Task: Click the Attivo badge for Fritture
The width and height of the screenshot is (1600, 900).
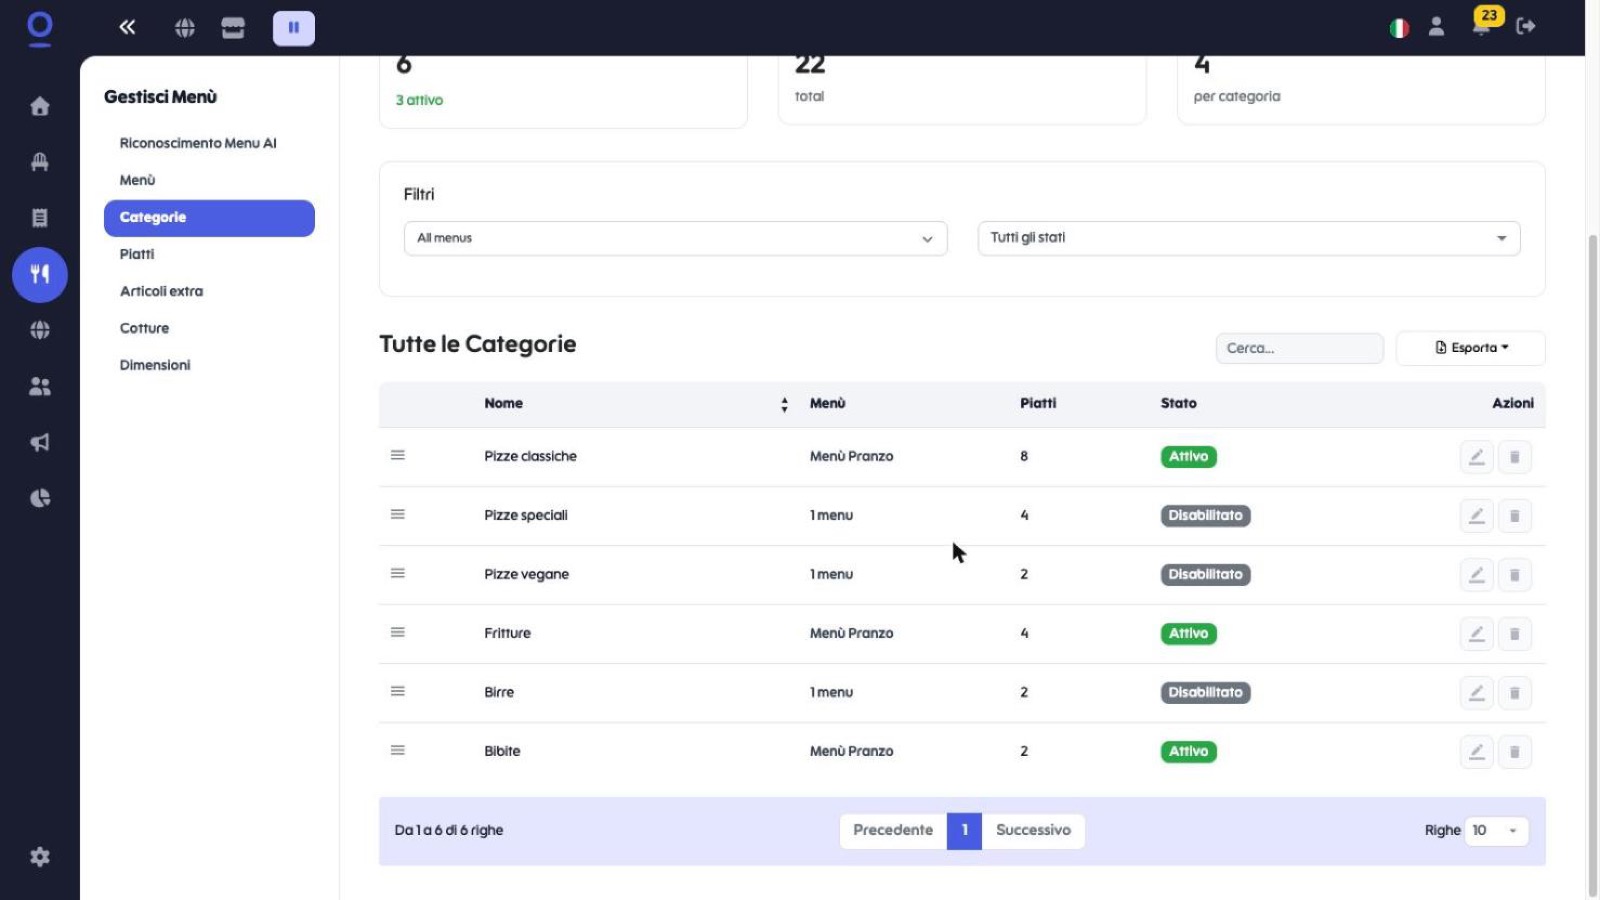Action: (x=1189, y=634)
